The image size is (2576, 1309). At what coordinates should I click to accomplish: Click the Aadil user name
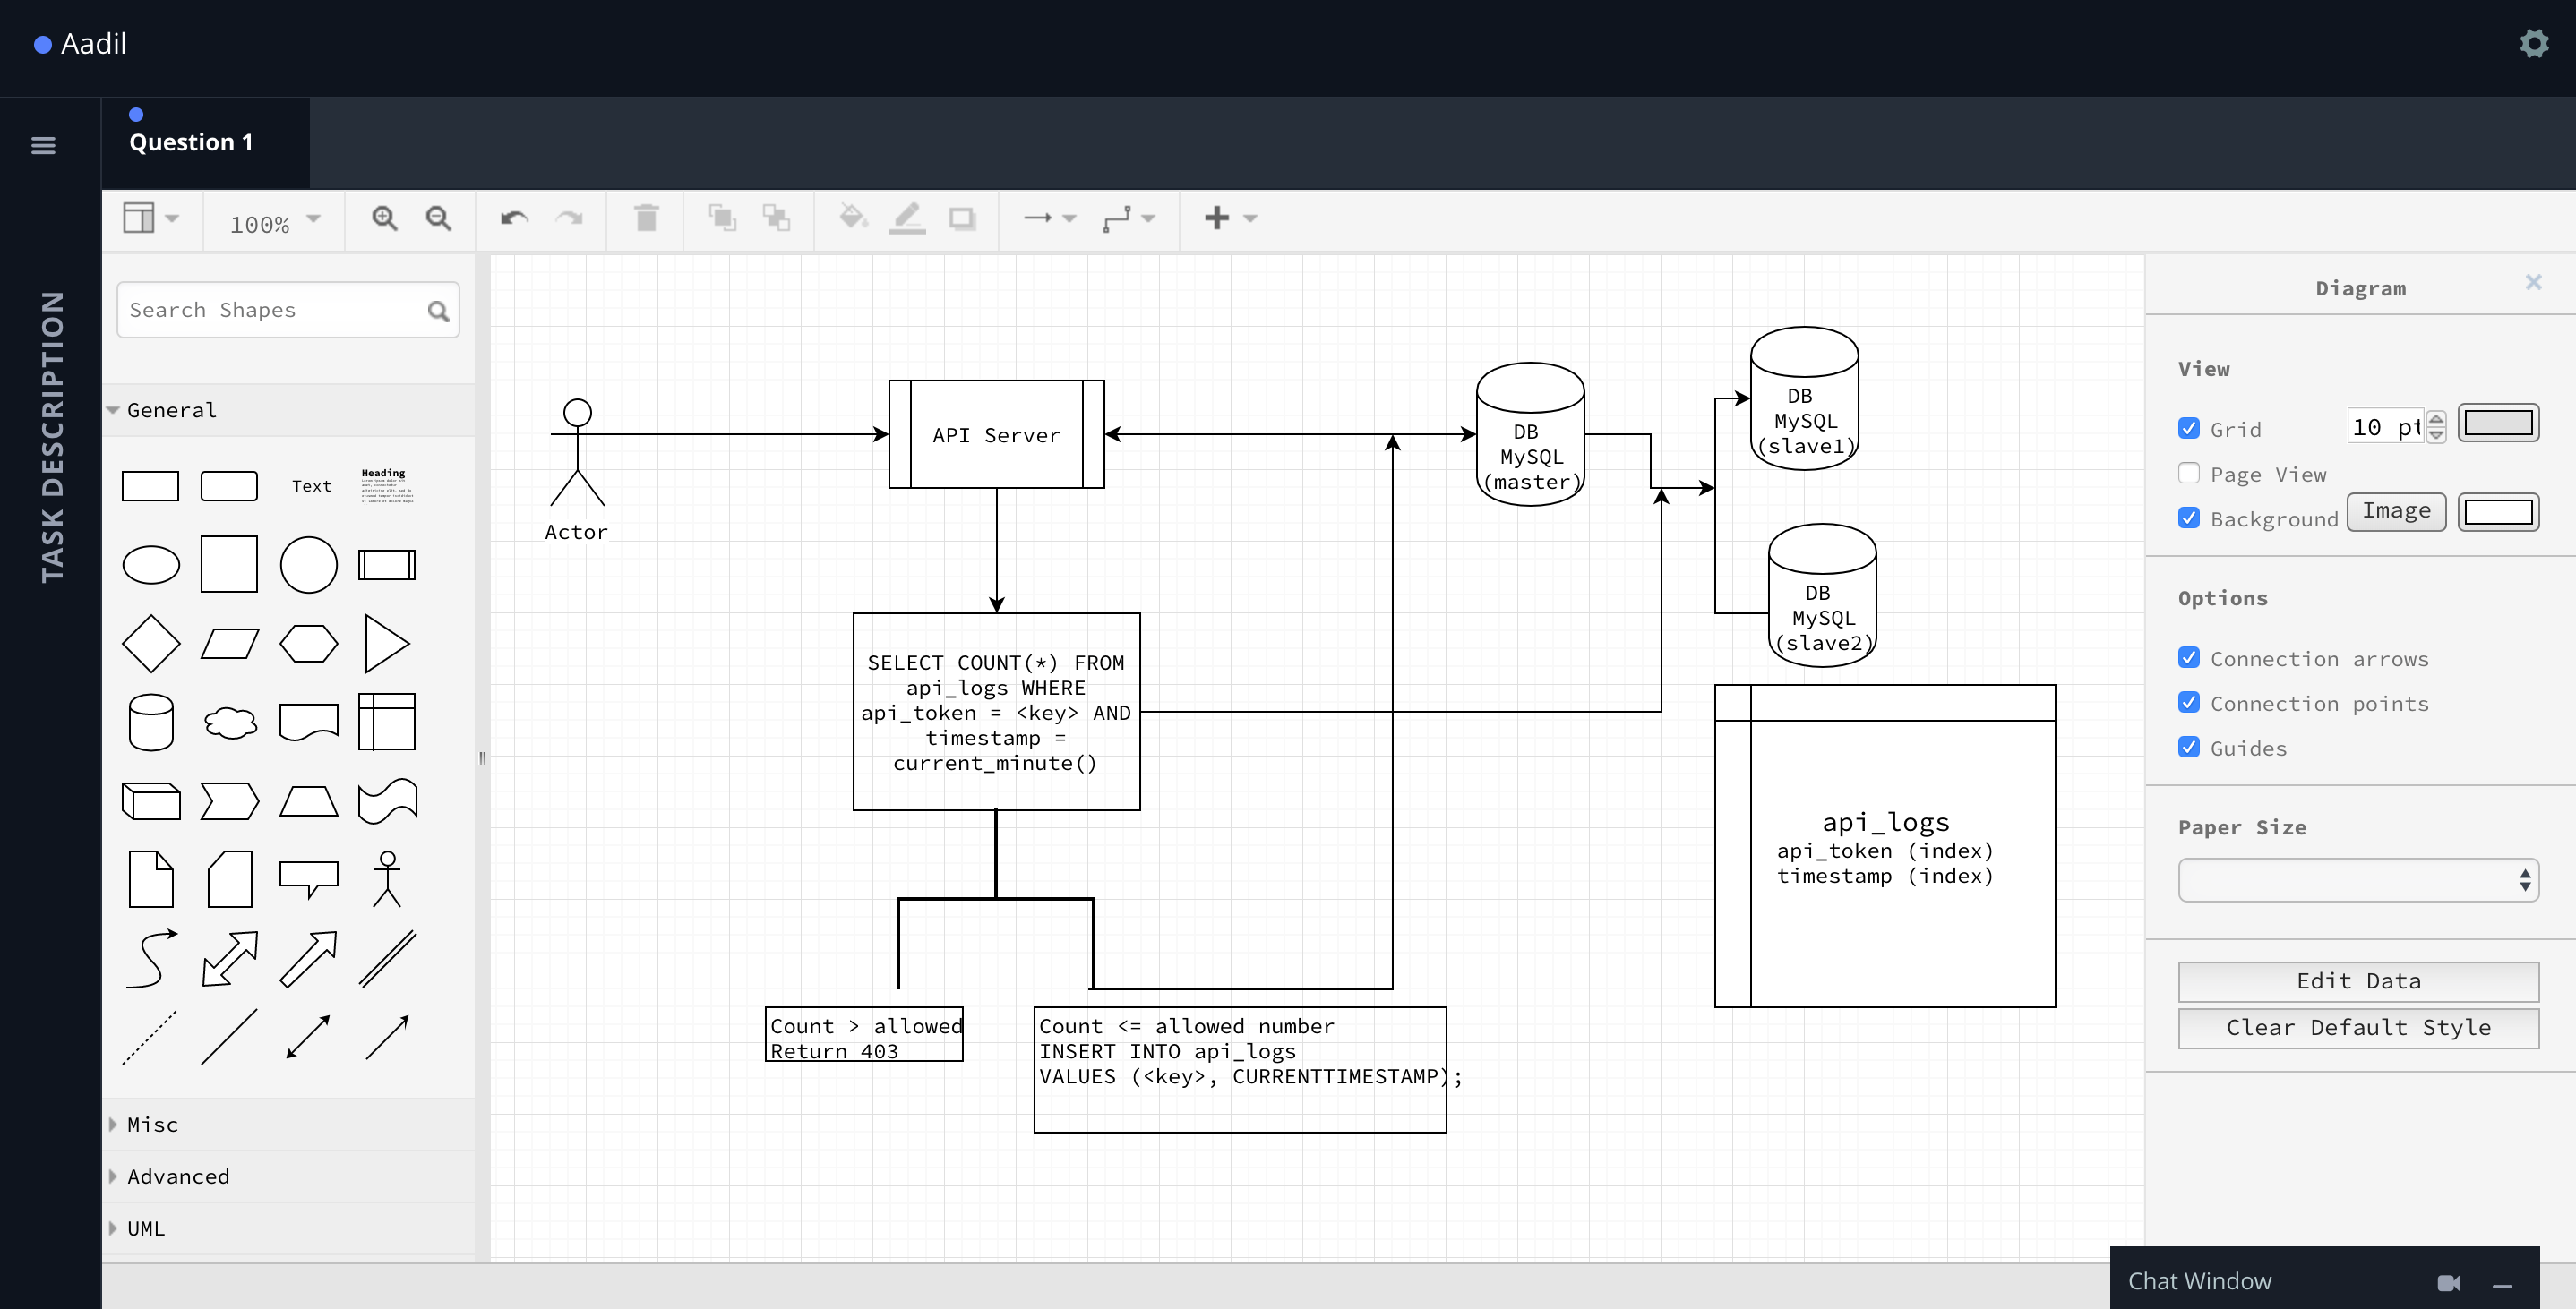(x=93, y=44)
